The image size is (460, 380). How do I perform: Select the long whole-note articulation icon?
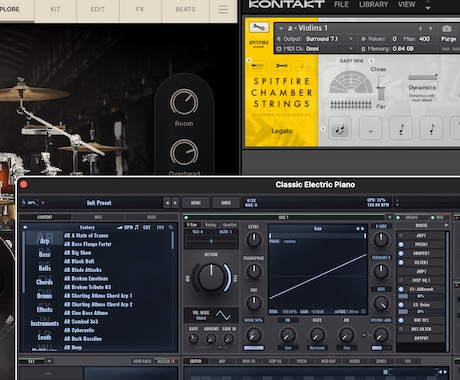(370, 128)
